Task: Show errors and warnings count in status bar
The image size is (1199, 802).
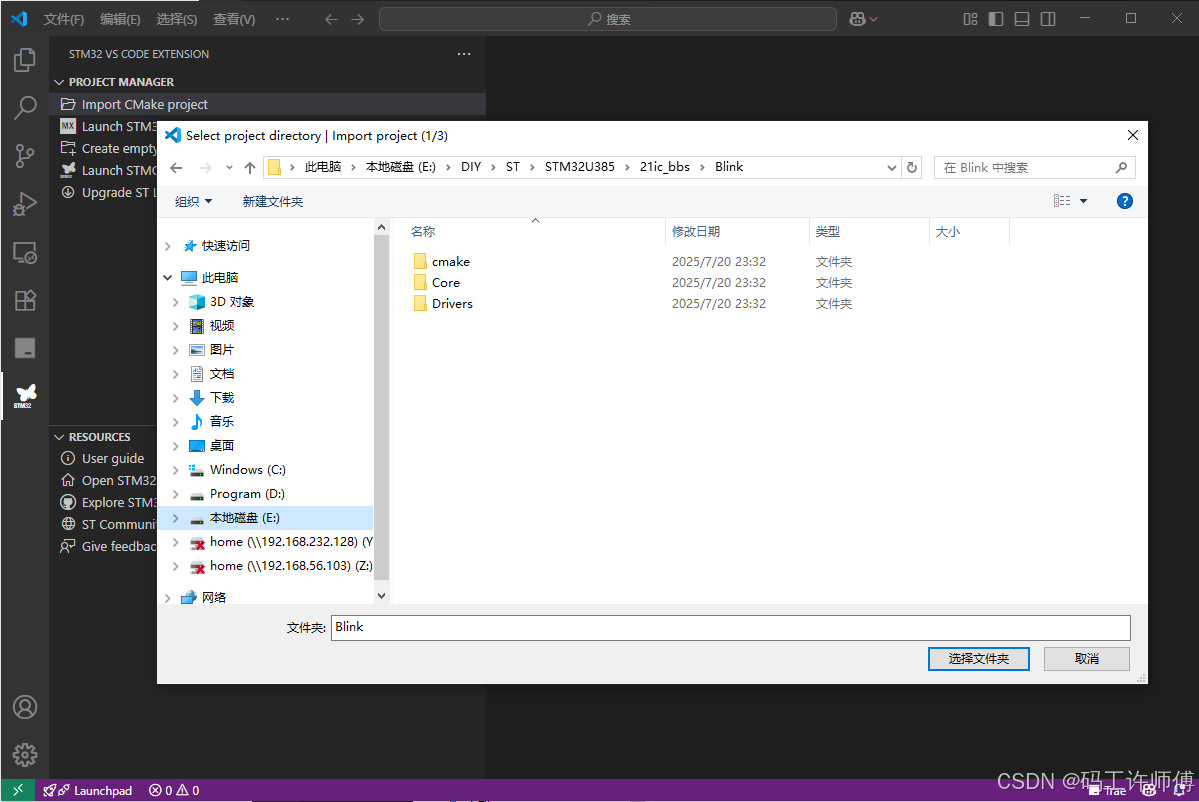Action: click(174, 791)
